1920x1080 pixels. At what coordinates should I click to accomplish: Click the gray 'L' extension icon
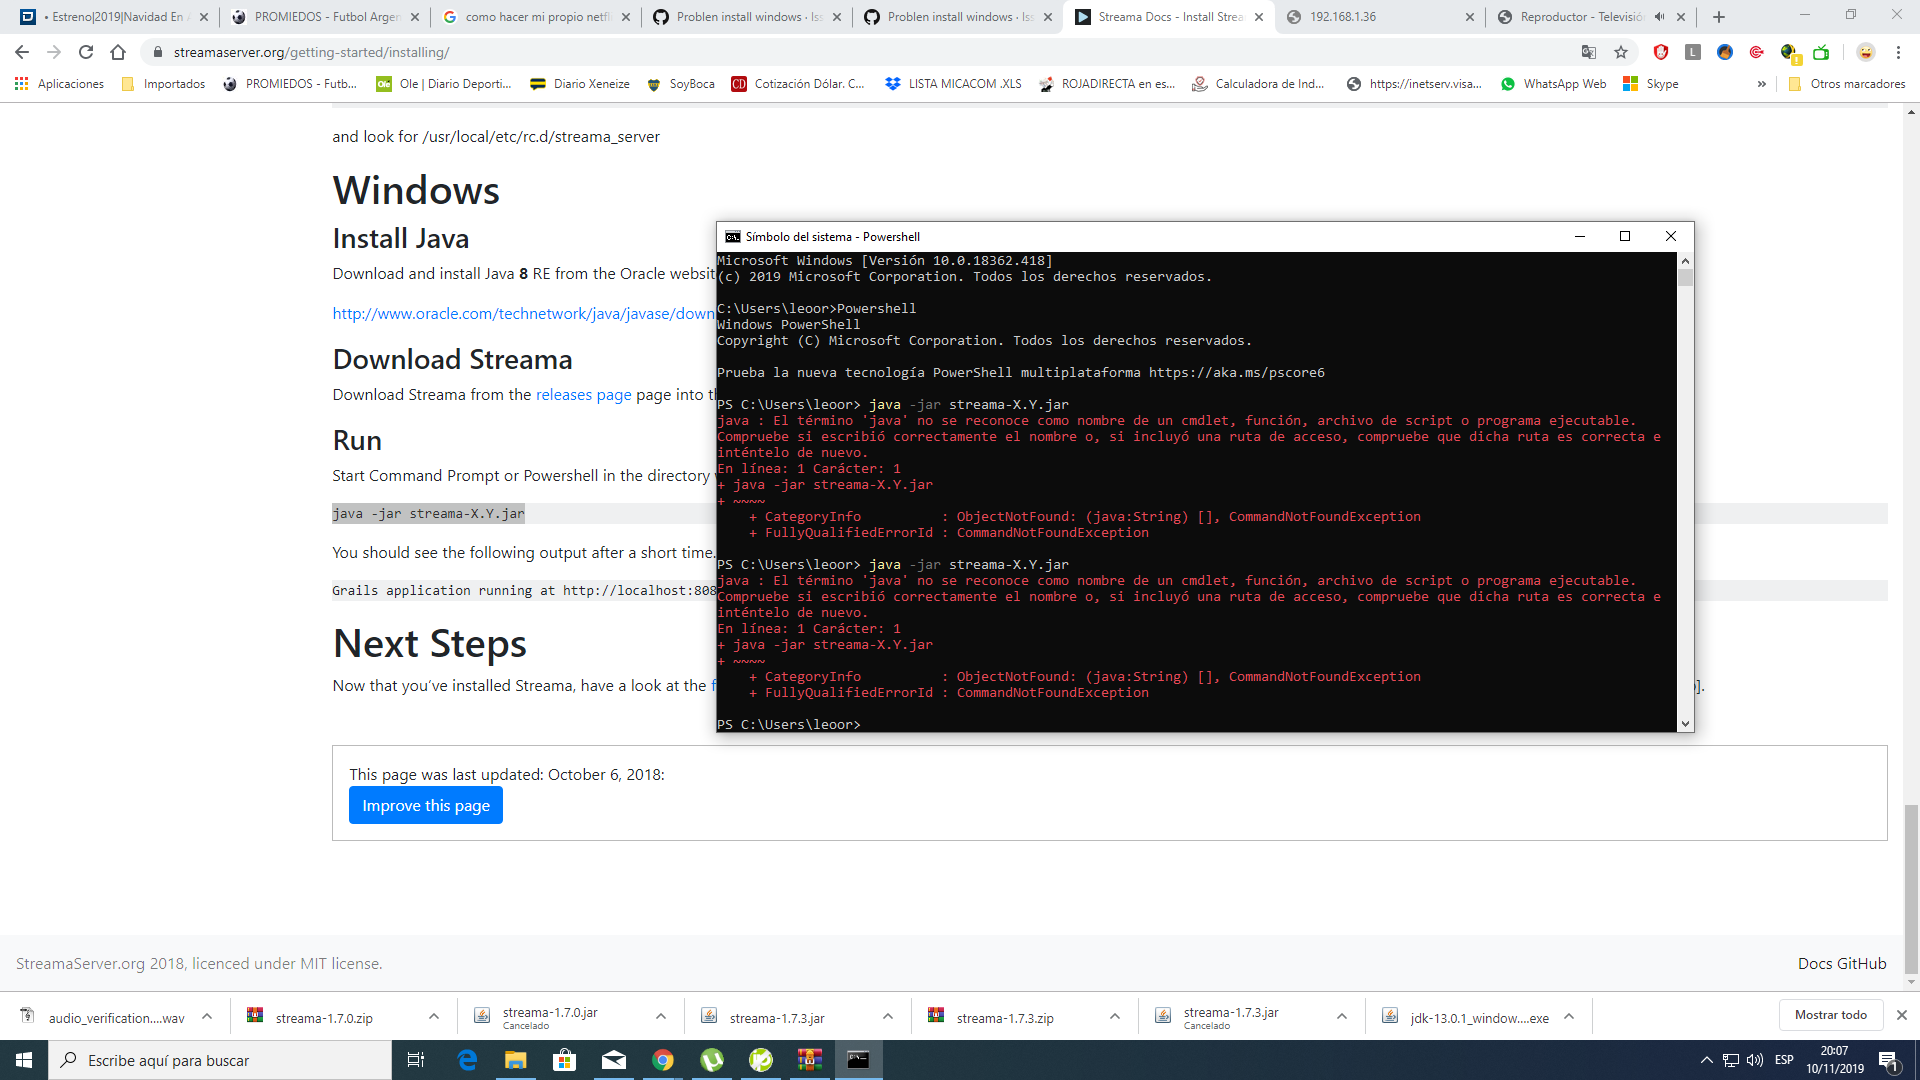coord(1691,52)
